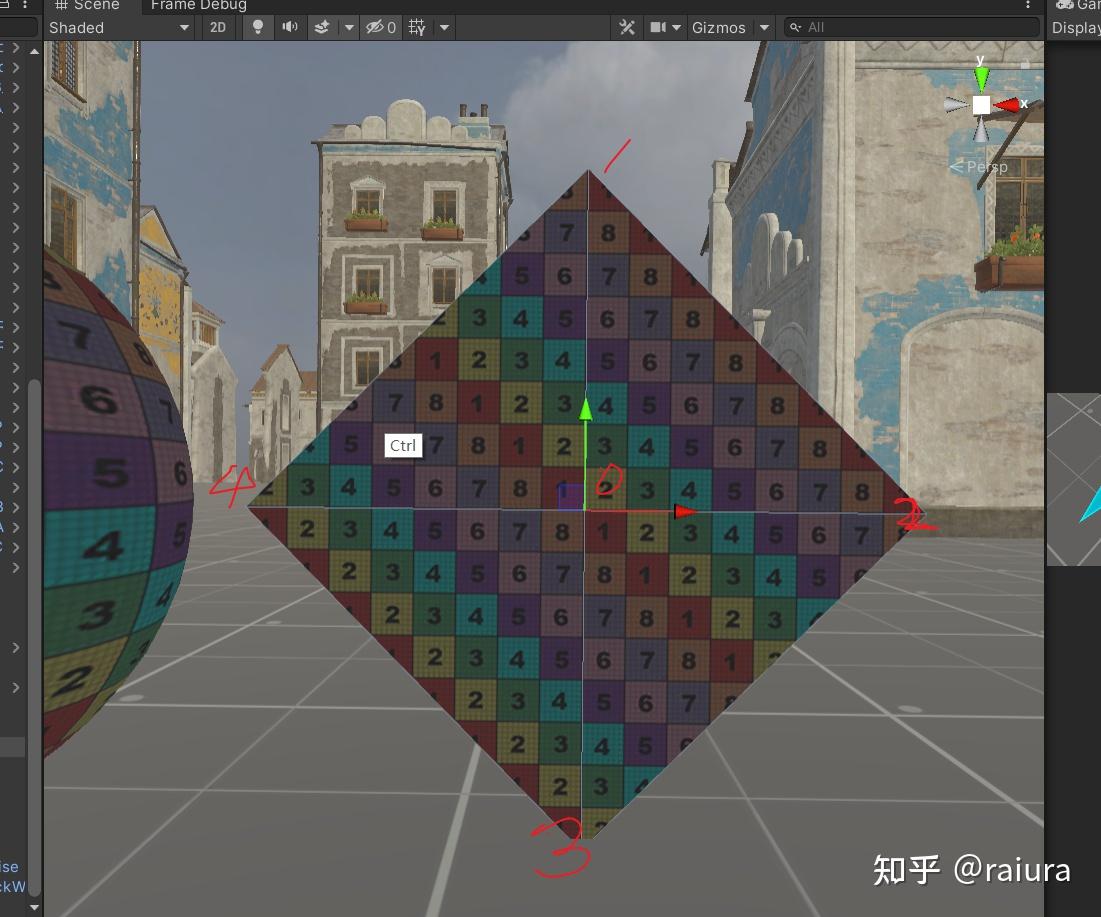Click the white cube to toggle perspective view
This screenshot has height=917, width=1101.
coord(980,104)
